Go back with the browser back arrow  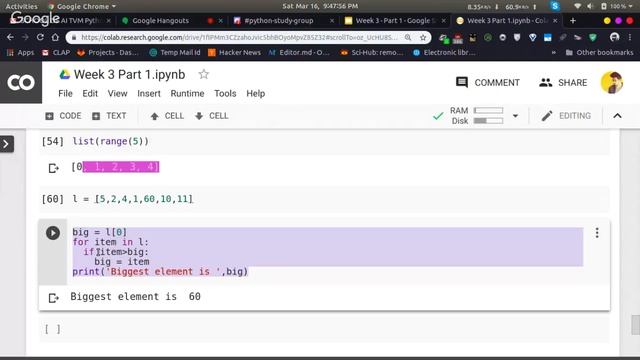(x=10, y=37)
